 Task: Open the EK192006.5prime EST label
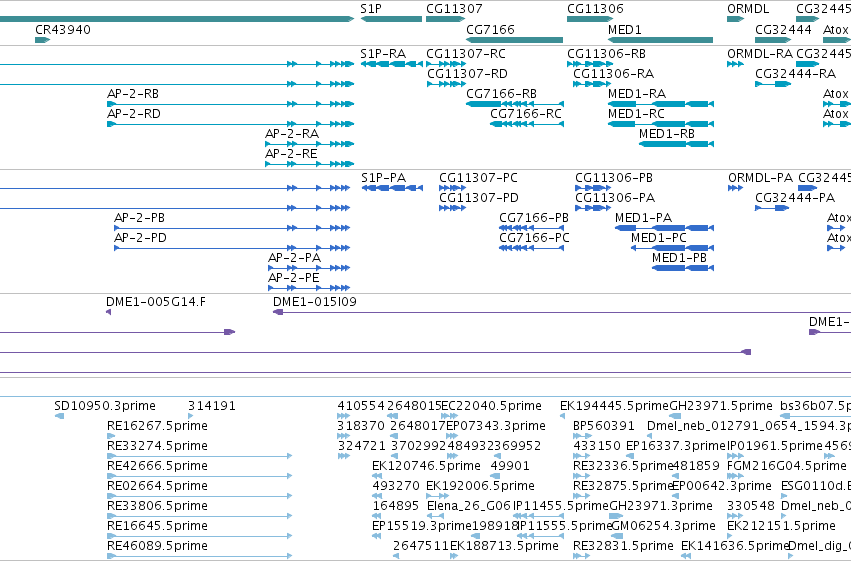pos(480,486)
